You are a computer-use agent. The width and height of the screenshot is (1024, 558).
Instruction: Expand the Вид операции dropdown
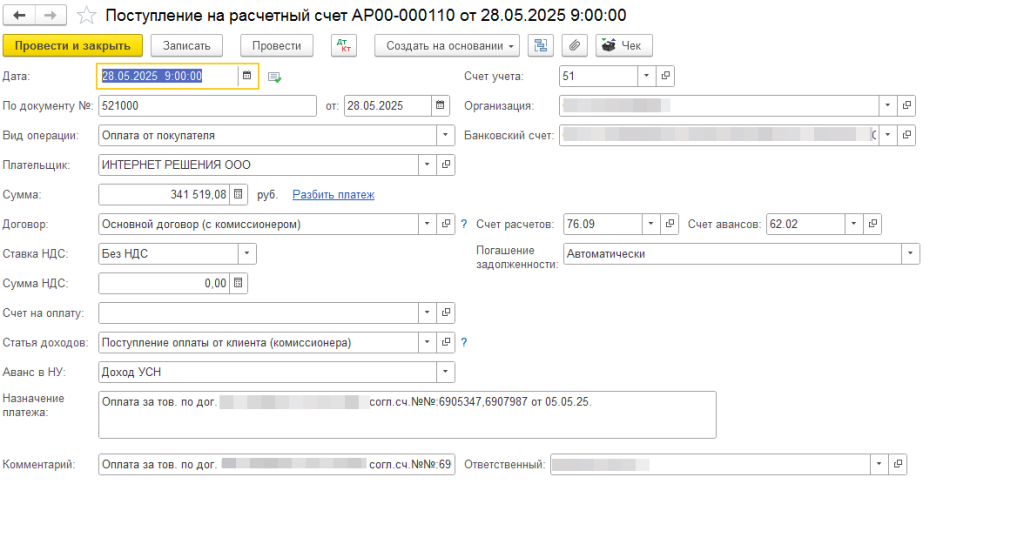(x=445, y=135)
